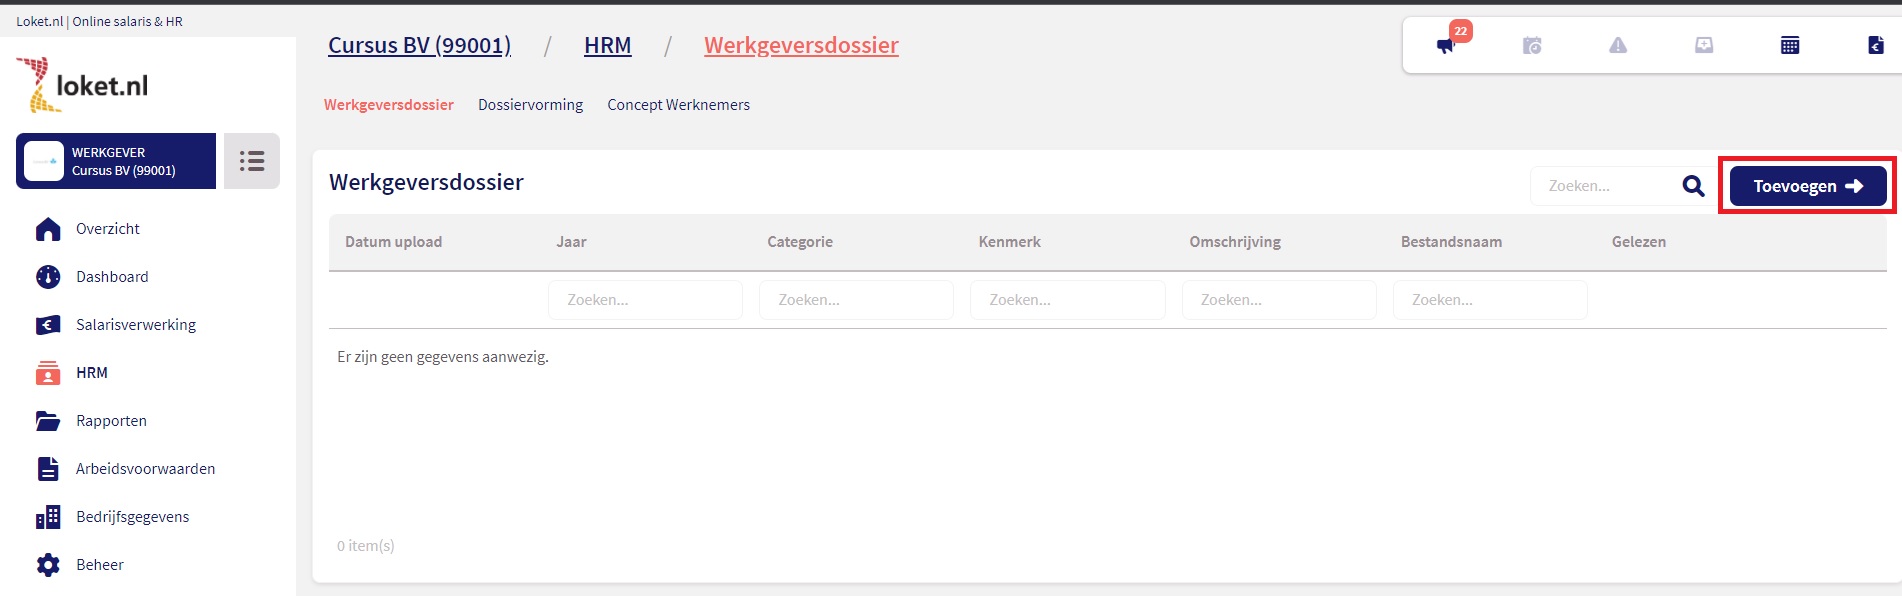Screen dimensions: 1902x596
Task: Follow the Cursus BV (99001) breadcrumb link
Action: click(x=419, y=45)
